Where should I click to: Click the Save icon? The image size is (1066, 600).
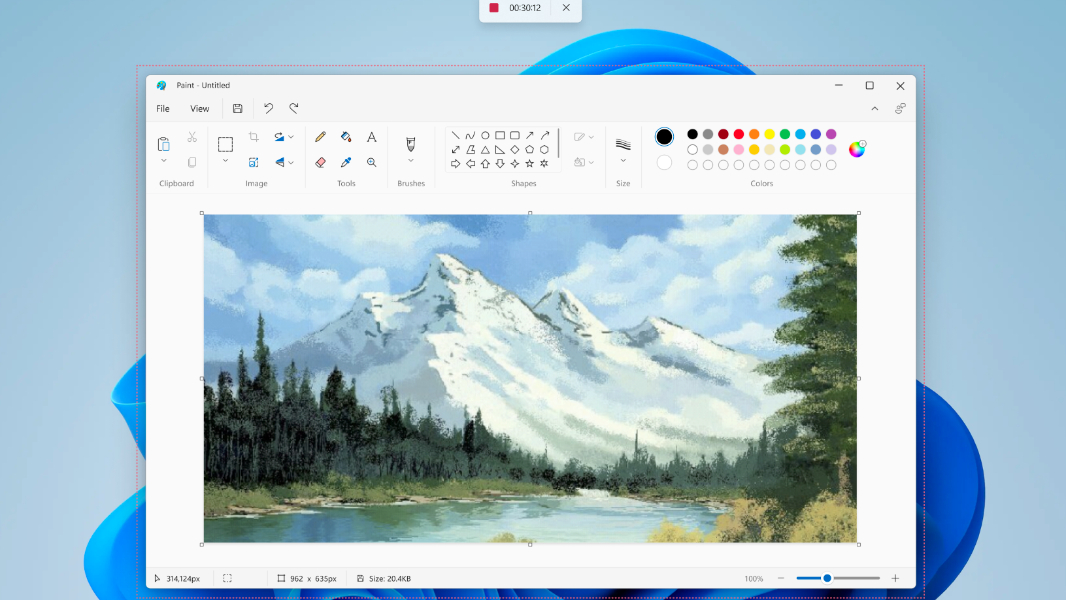[x=237, y=109]
